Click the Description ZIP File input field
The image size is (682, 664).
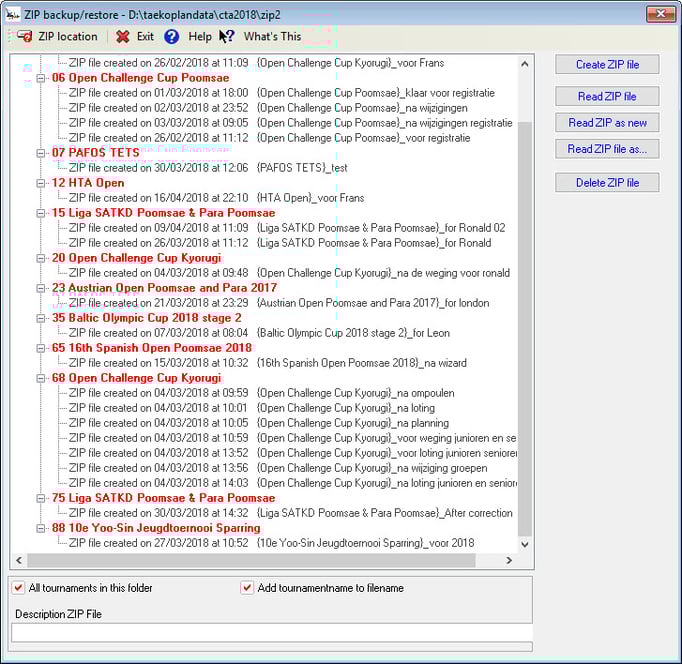coord(272,633)
